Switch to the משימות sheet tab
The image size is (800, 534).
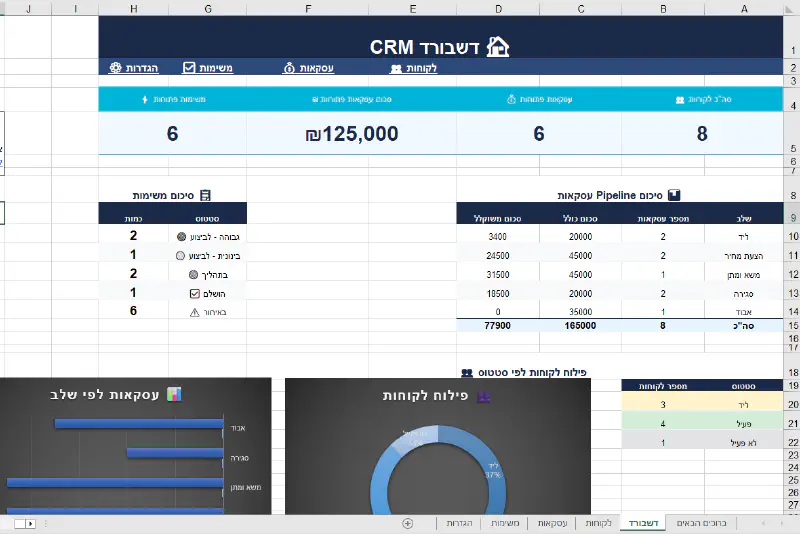coord(505,523)
